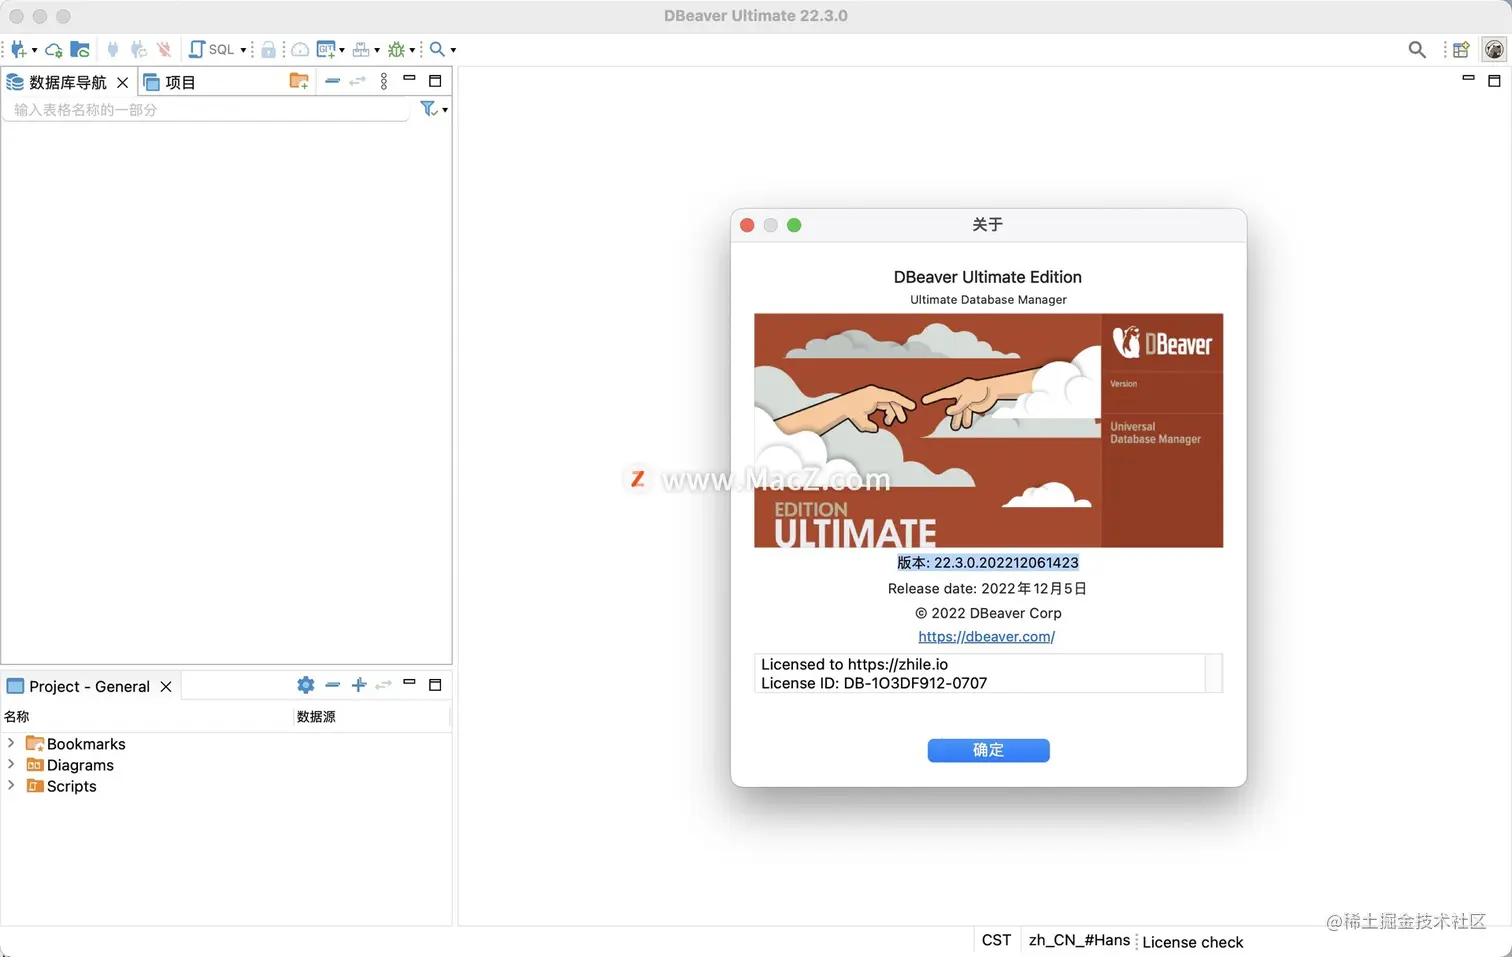
Task: Click the green bug debug icon
Action: [396, 49]
